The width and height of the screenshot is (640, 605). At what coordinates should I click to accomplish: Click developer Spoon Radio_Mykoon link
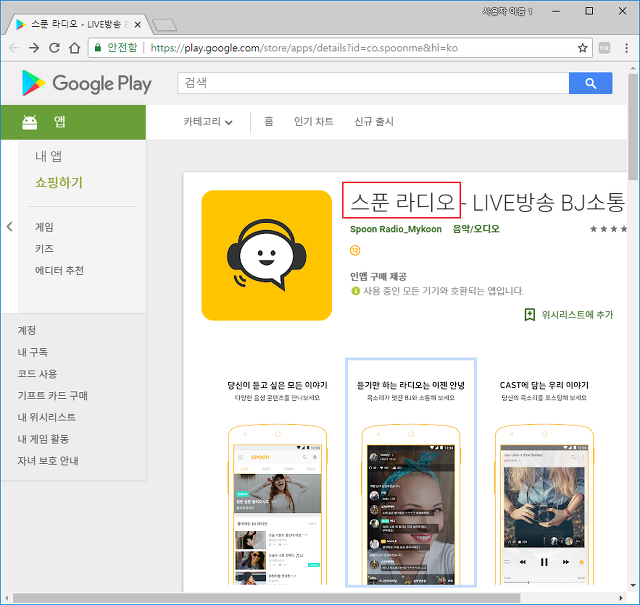point(396,229)
